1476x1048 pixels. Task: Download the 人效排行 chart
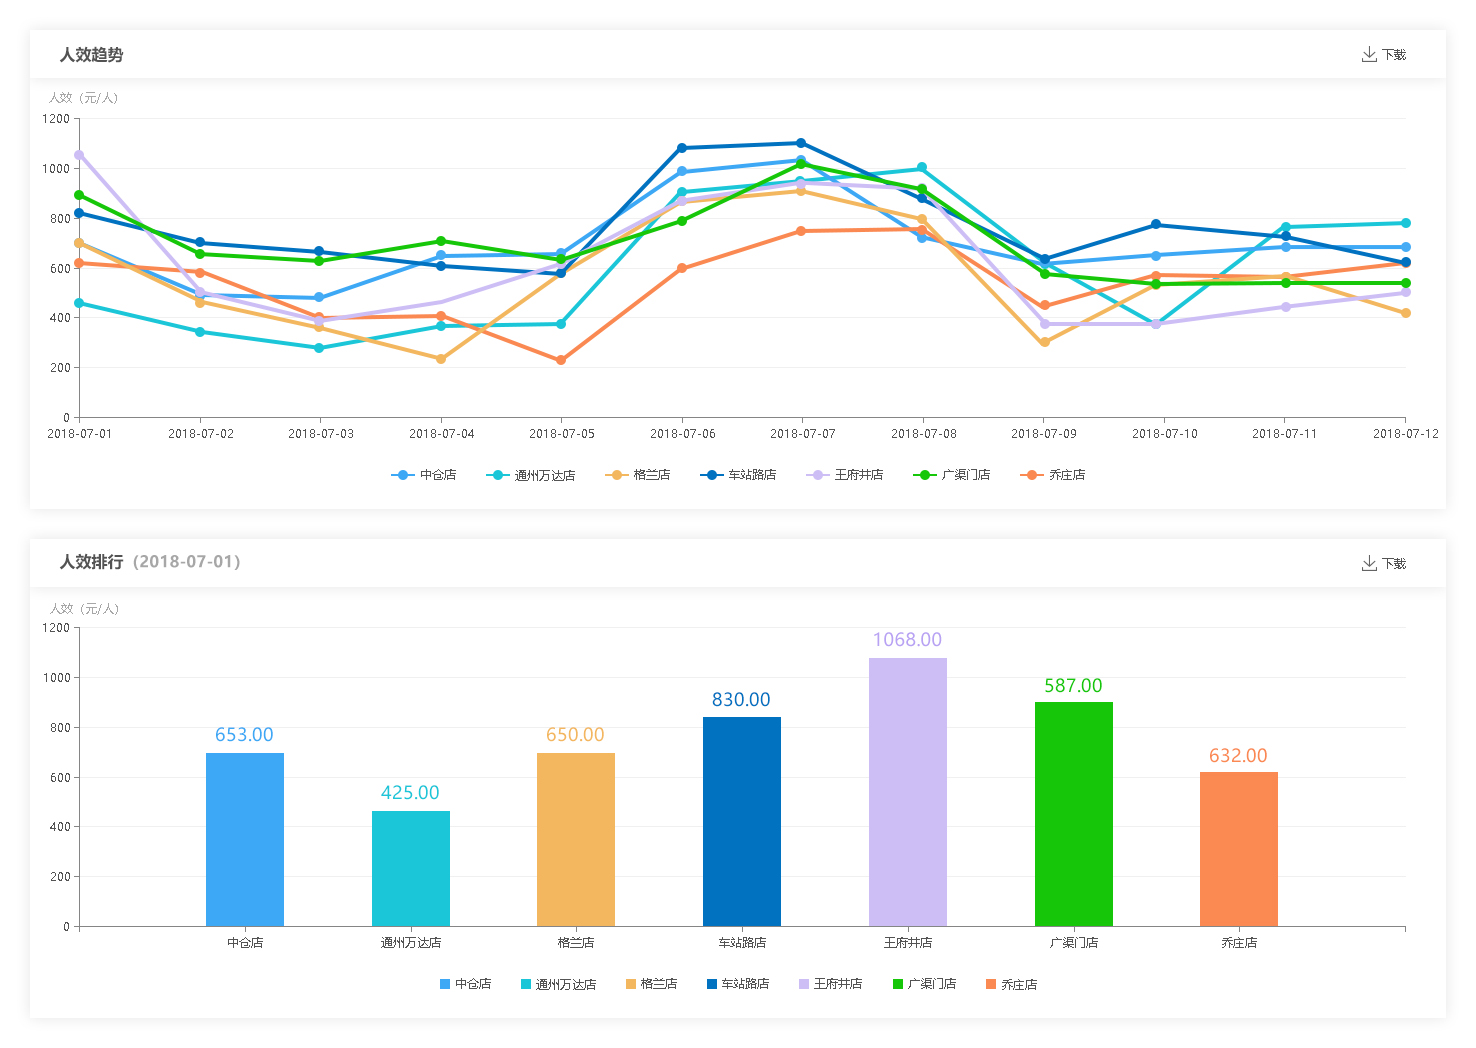[x=1383, y=564]
